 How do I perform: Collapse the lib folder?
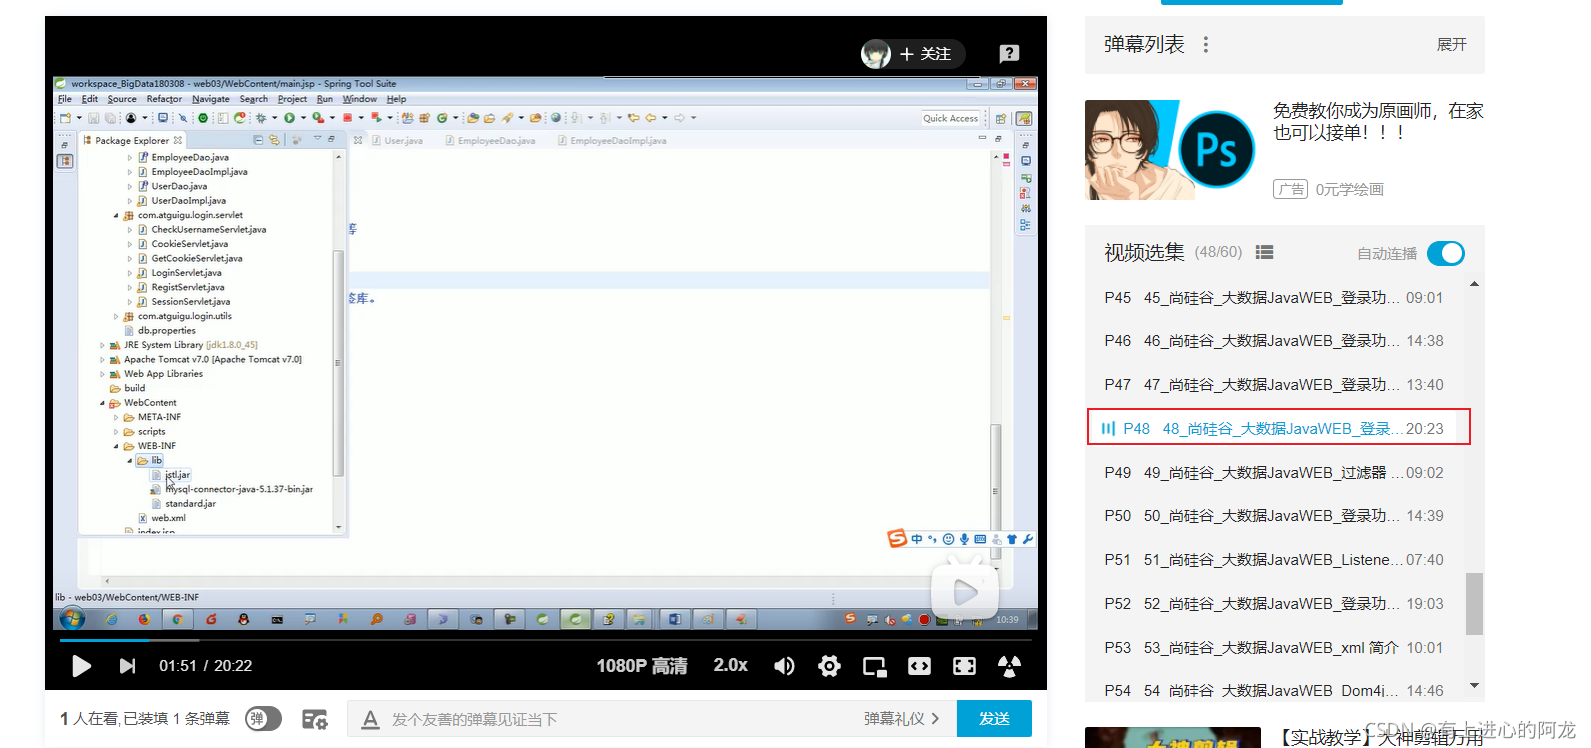tap(130, 461)
